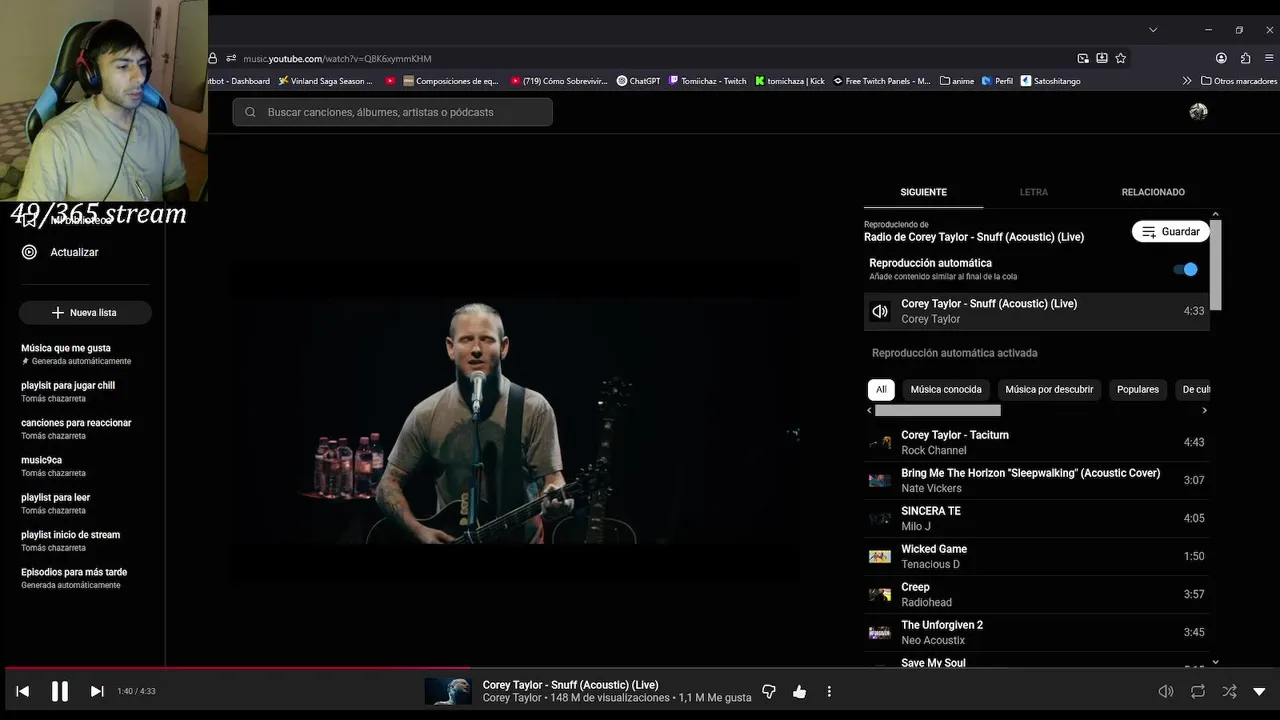Image resolution: width=1280 pixels, height=720 pixels.
Task: Open the three-dot song options menu
Action: tap(829, 691)
